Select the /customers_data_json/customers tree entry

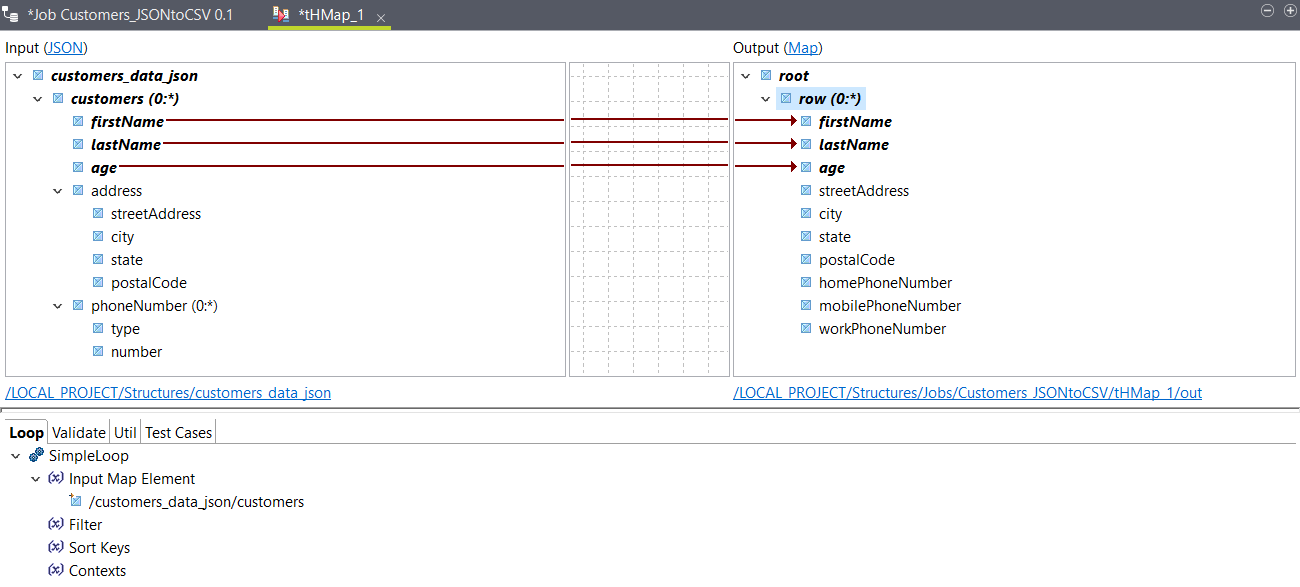tap(196, 501)
